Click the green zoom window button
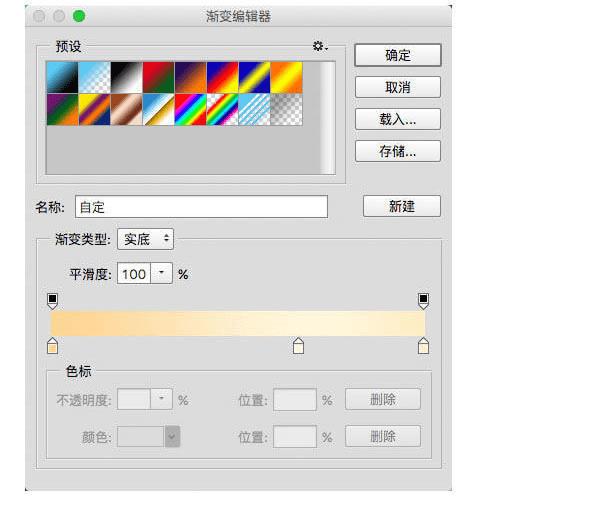 pyautogui.click(x=79, y=16)
